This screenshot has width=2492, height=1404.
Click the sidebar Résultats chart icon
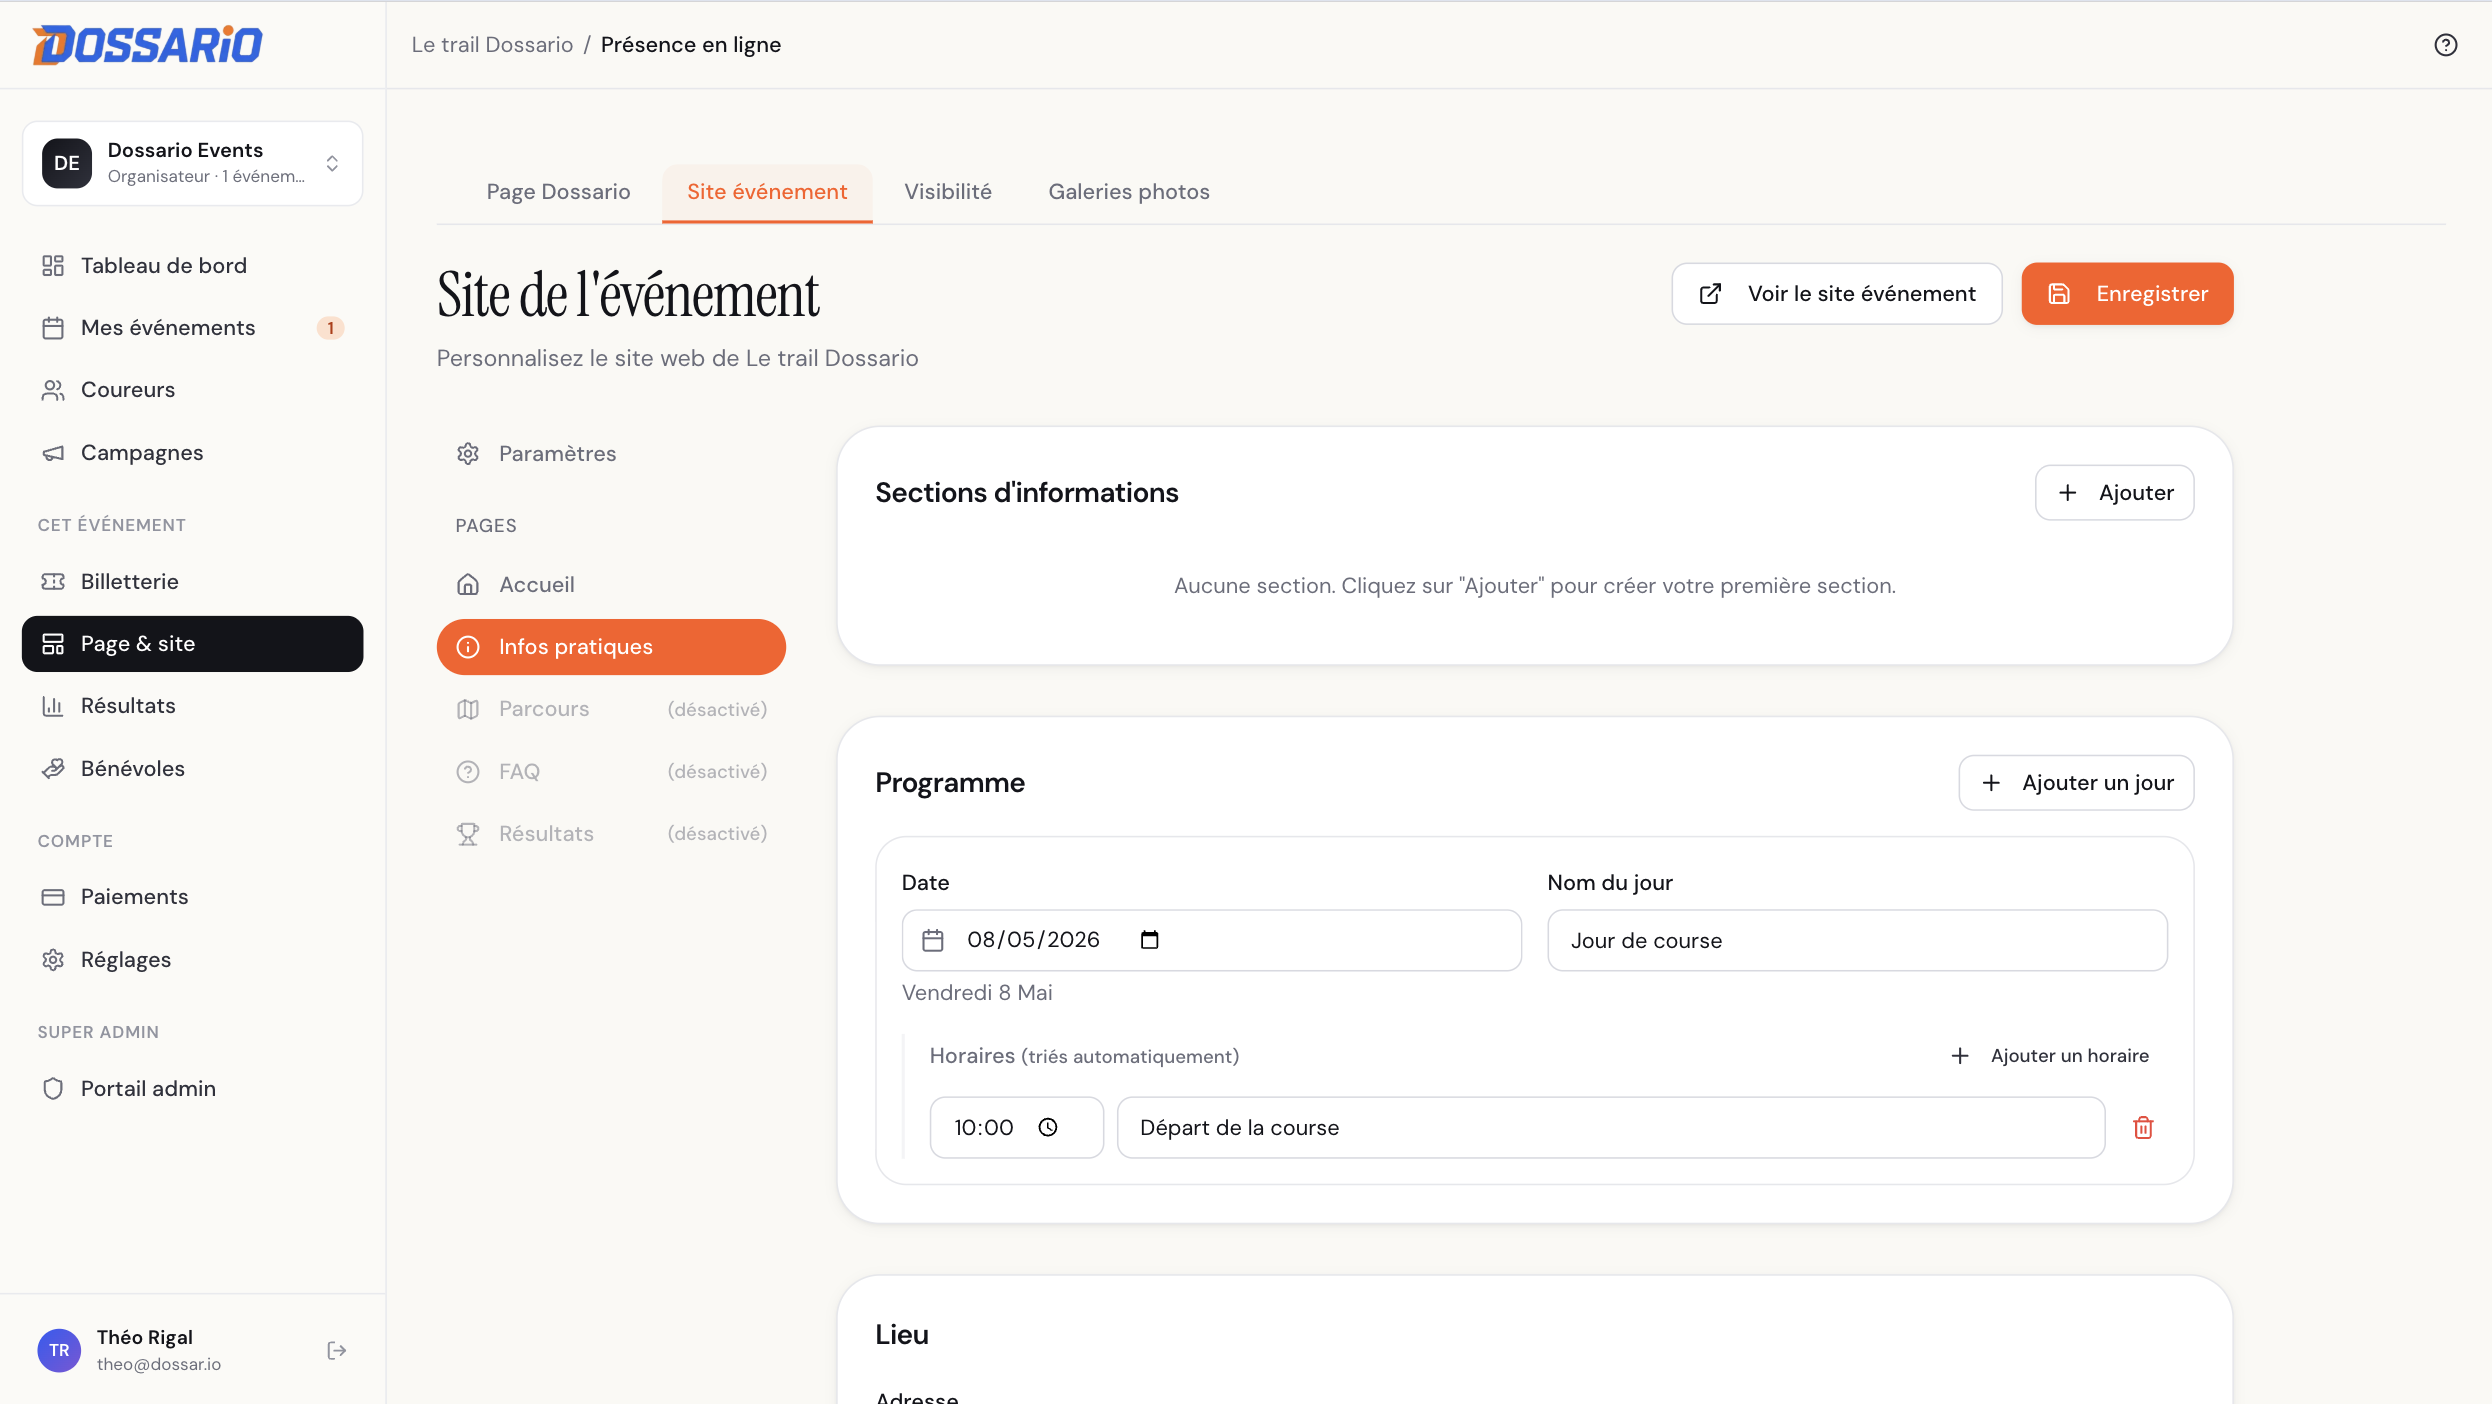click(53, 706)
